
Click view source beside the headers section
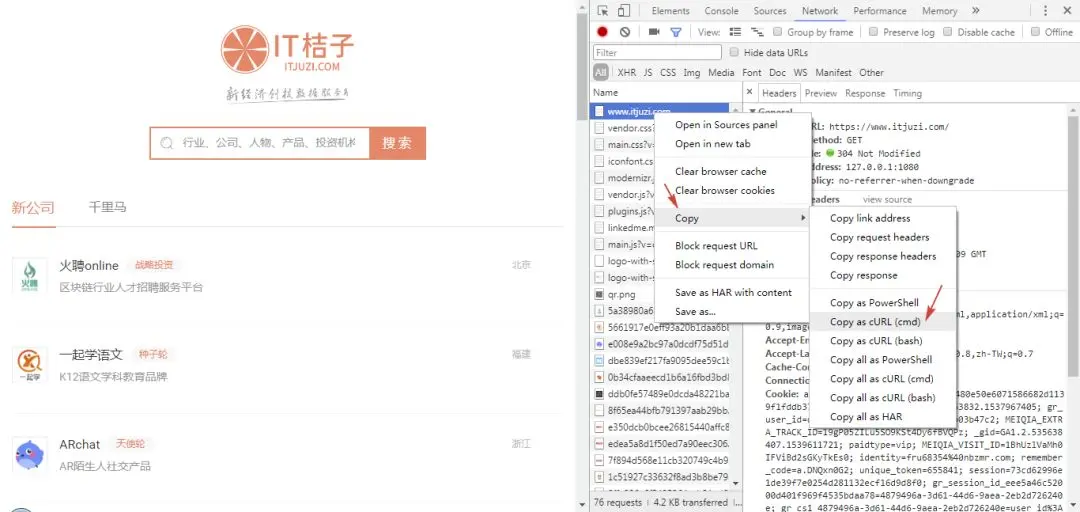coord(887,200)
